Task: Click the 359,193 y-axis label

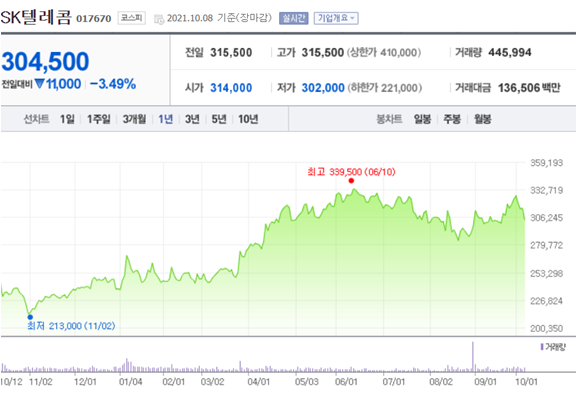Action: pyautogui.click(x=546, y=163)
